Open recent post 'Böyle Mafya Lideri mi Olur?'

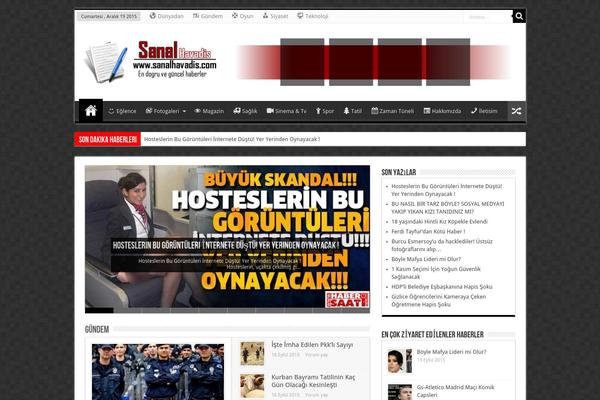426,259
